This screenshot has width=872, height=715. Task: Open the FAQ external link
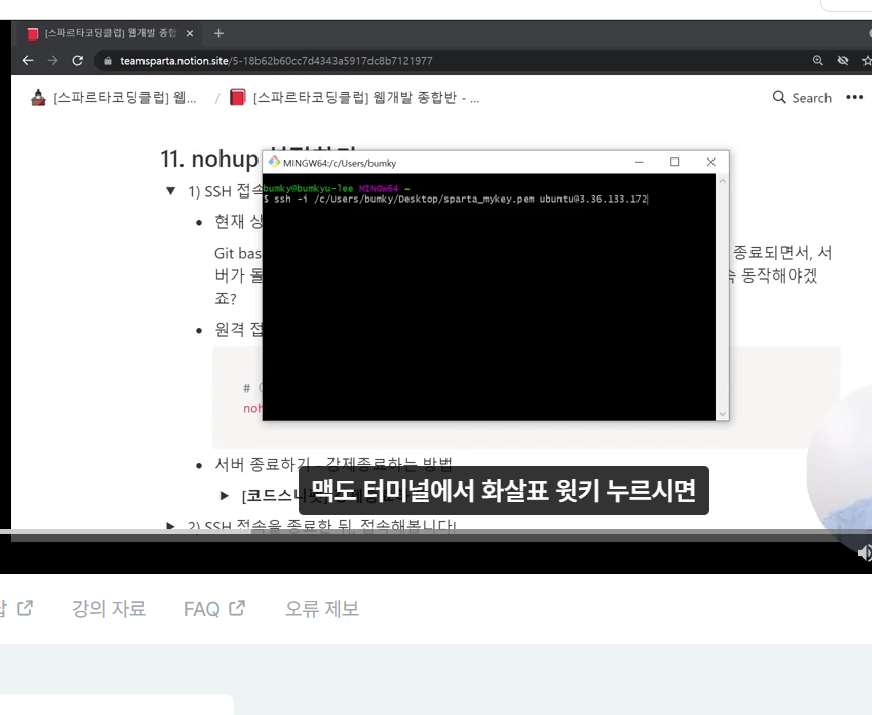coord(214,609)
